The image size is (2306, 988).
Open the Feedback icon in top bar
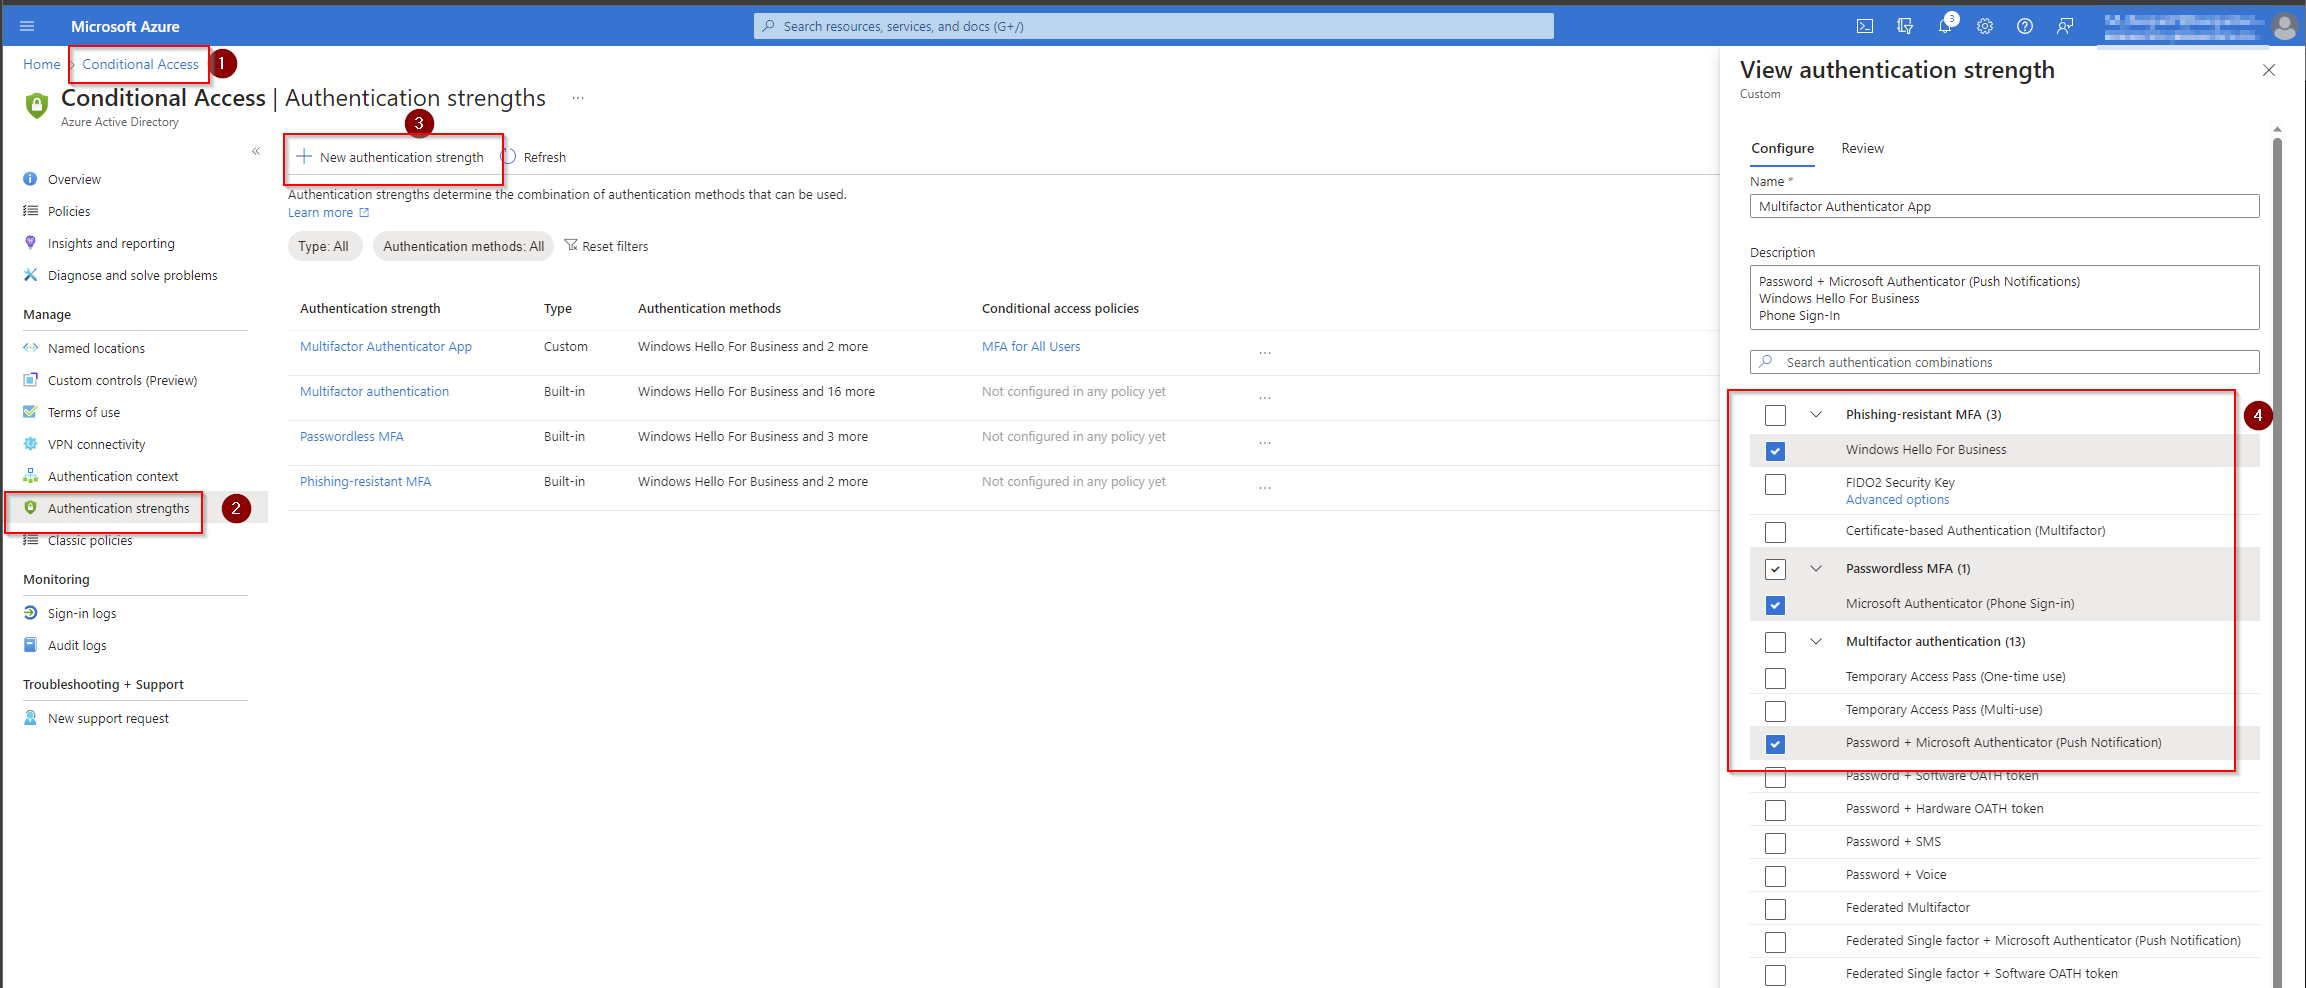pyautogui.click(x=2065, y=26)
